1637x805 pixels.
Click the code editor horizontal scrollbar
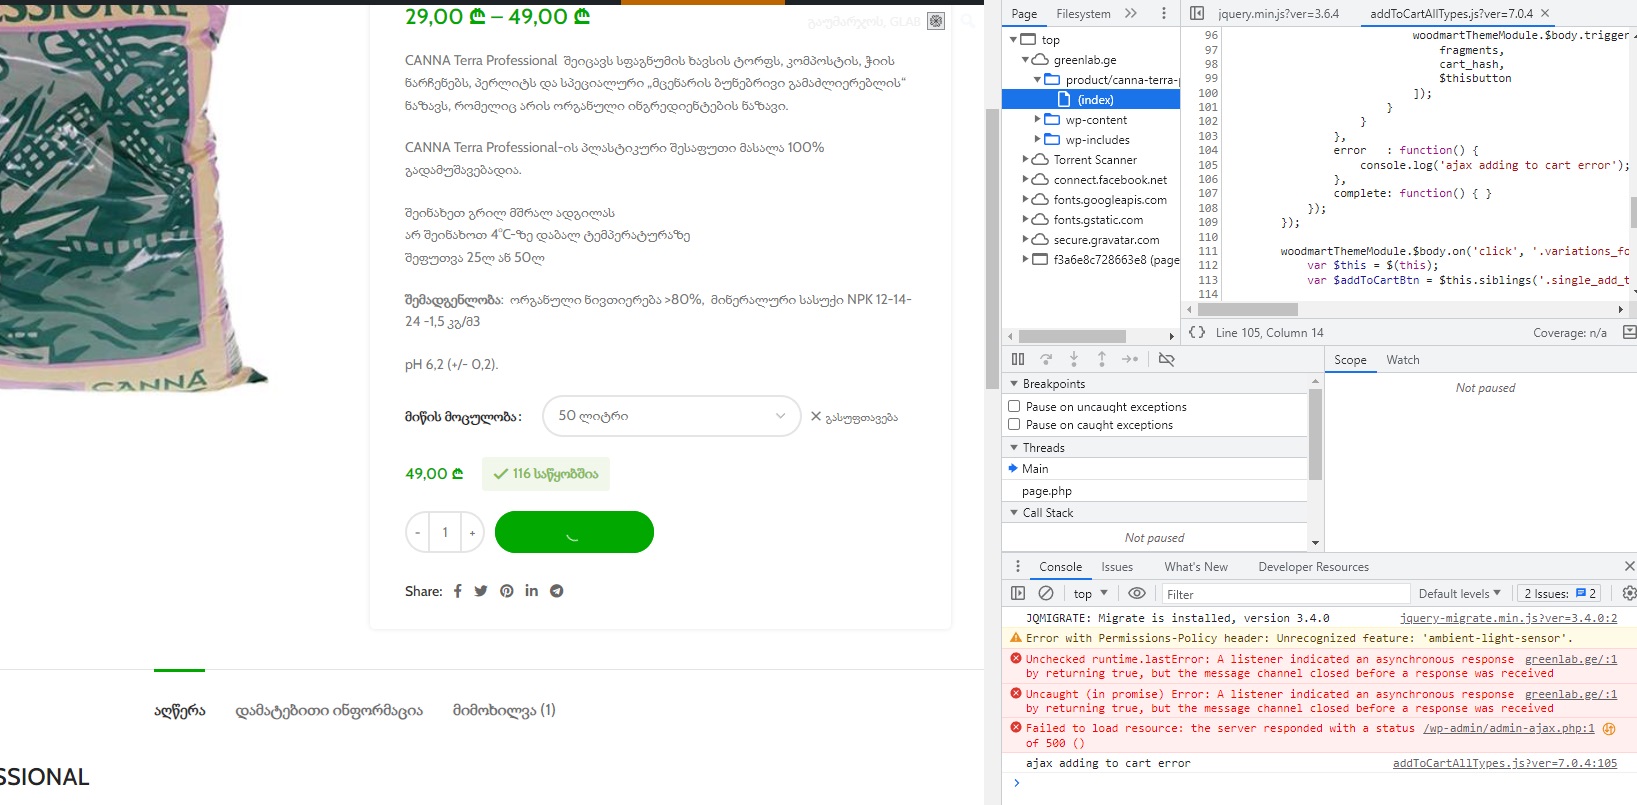[x=1247, y=310]
